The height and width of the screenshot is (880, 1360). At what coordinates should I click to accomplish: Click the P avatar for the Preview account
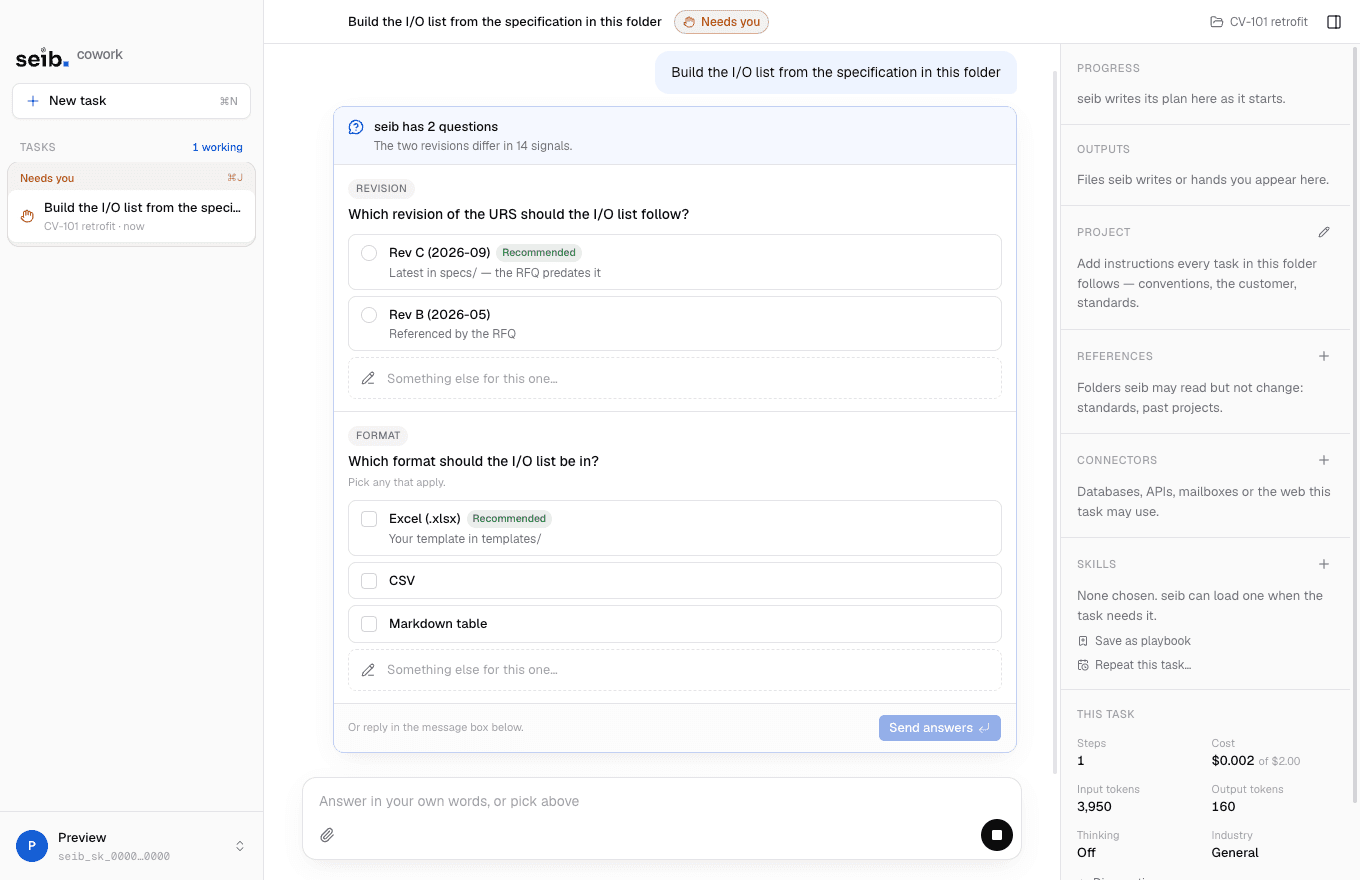(x=32, y=846)
